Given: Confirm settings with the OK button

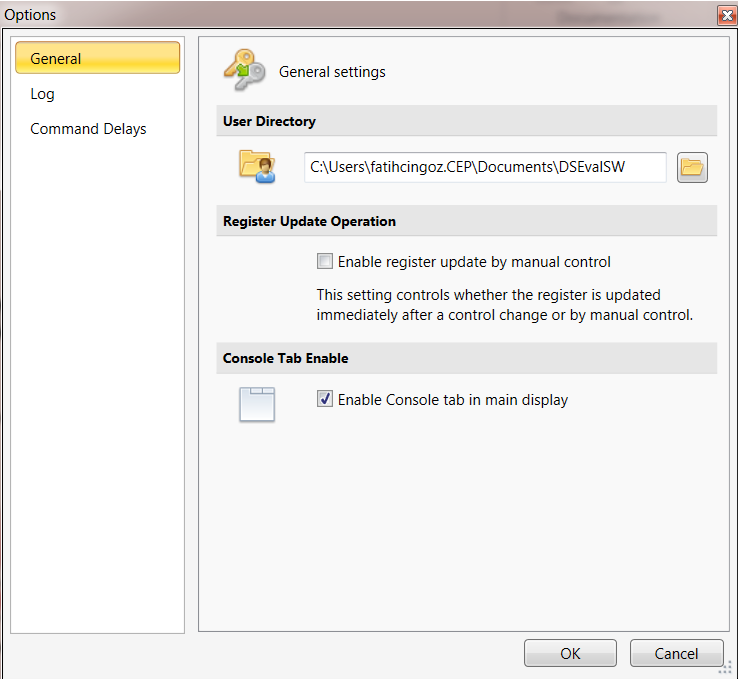Looking at the screenshot, I should coord(570,653).
